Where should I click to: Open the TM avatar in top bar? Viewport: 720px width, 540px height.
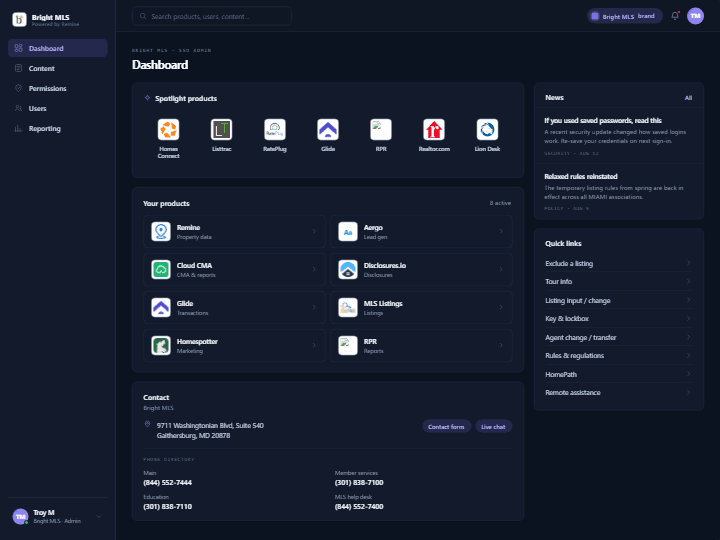pos(695,16)
